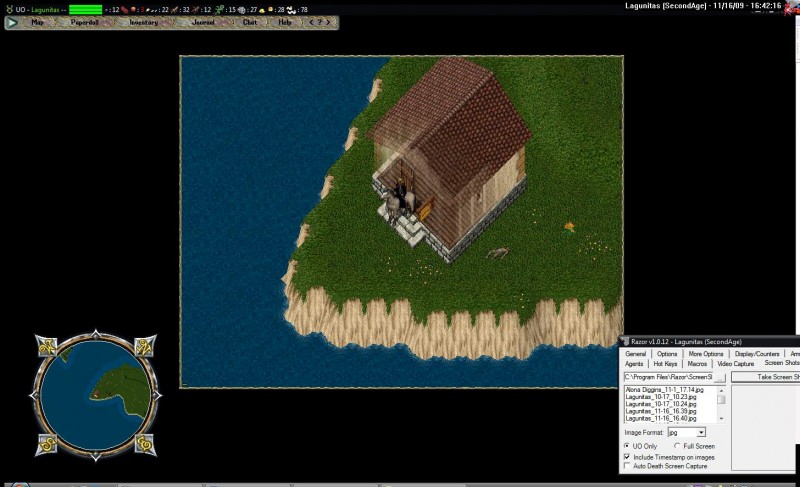
Task: Click the browse button beside screenshot path
Action: [720, 377]
